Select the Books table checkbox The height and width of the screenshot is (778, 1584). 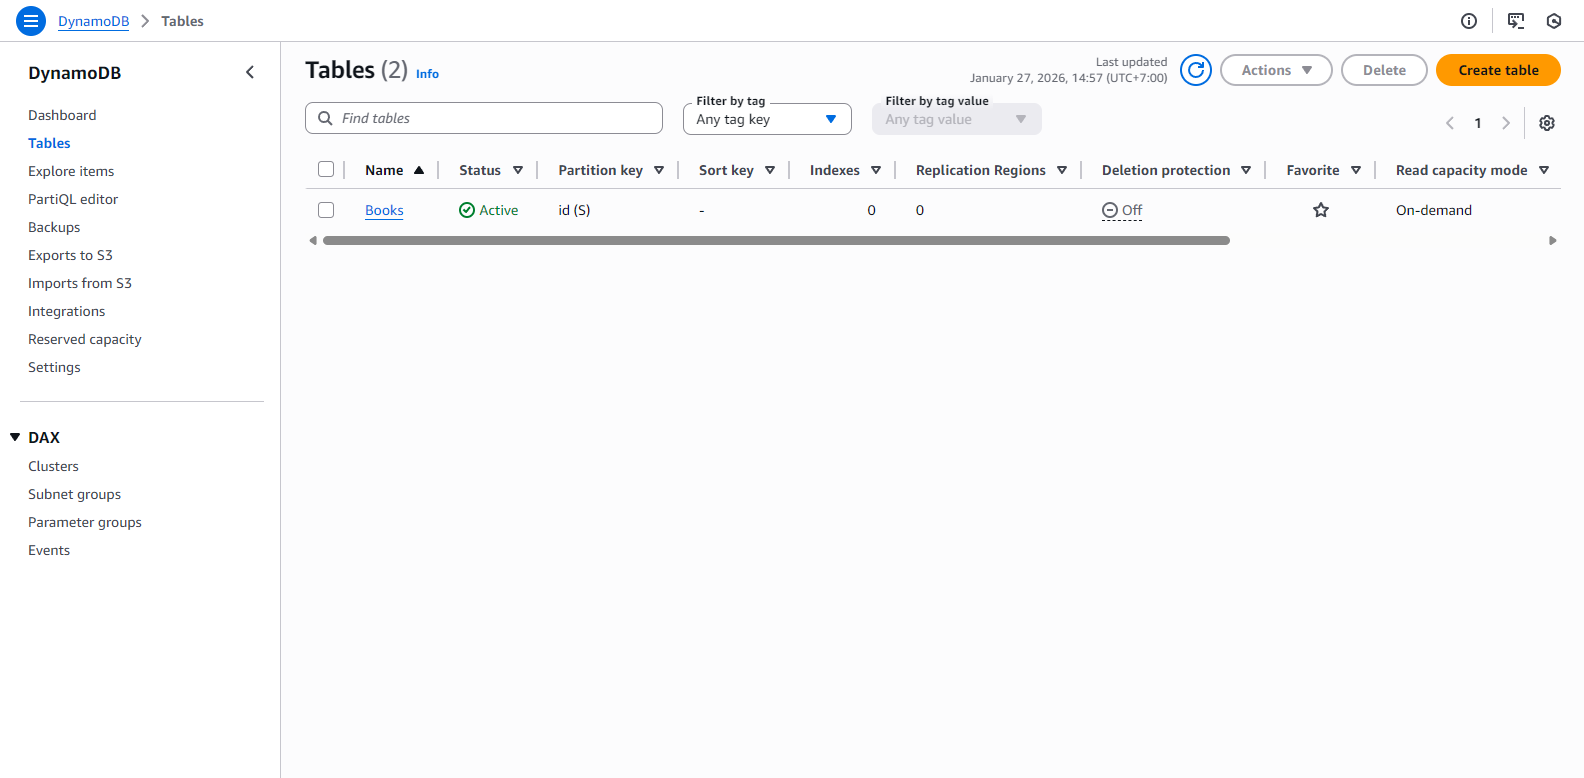click(x=326, y=210)
